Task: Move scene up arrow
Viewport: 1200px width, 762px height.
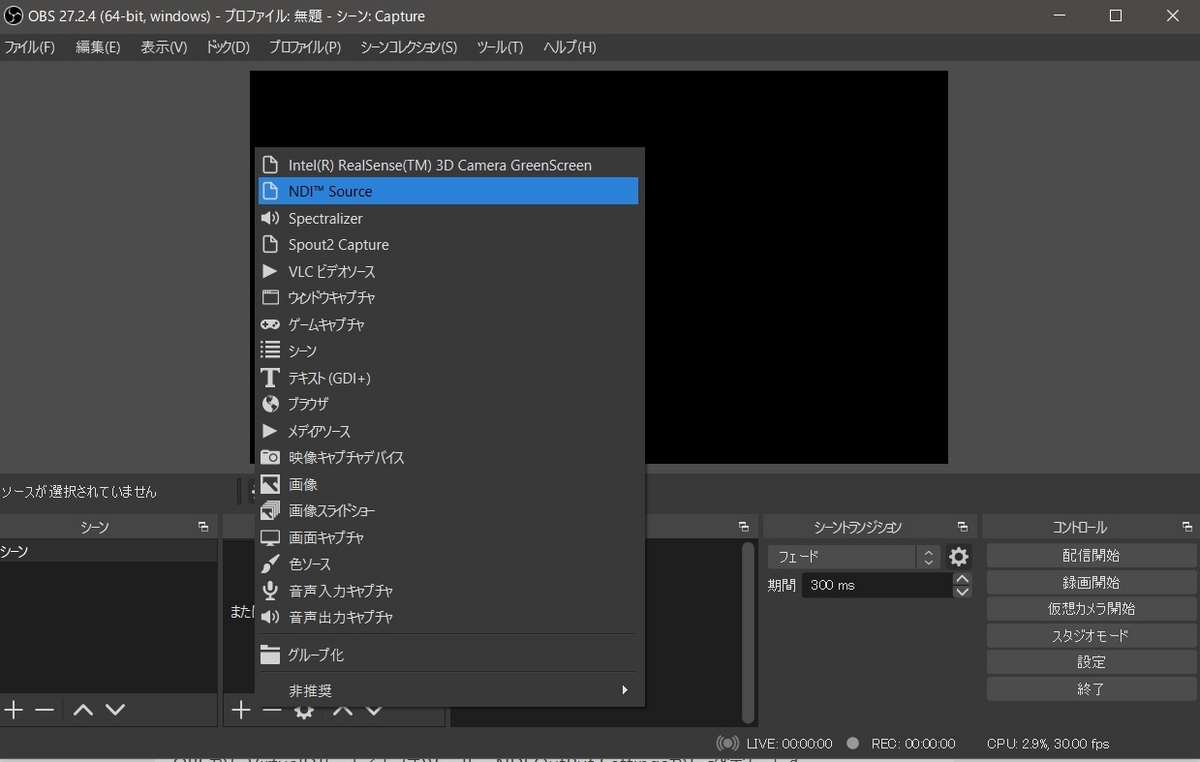Action: point(83,710)
